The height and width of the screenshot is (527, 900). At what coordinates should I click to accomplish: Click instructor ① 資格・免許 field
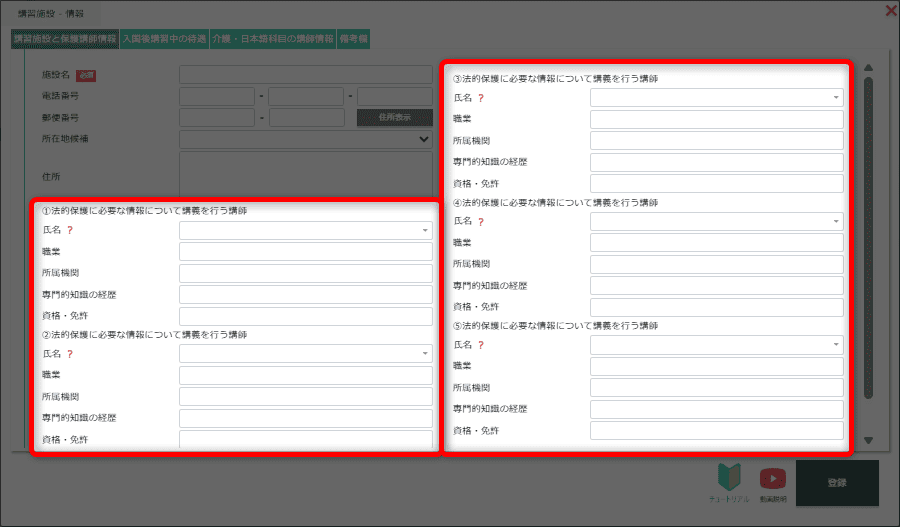click(306, 316)
